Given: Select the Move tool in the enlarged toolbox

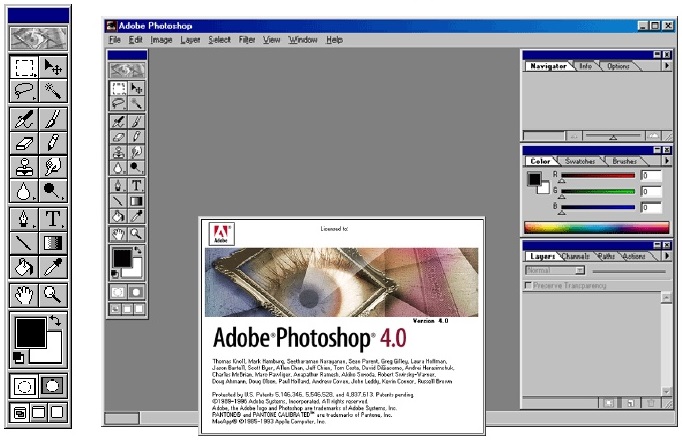Looking at the screenshot, I should [x=53, y=67].
